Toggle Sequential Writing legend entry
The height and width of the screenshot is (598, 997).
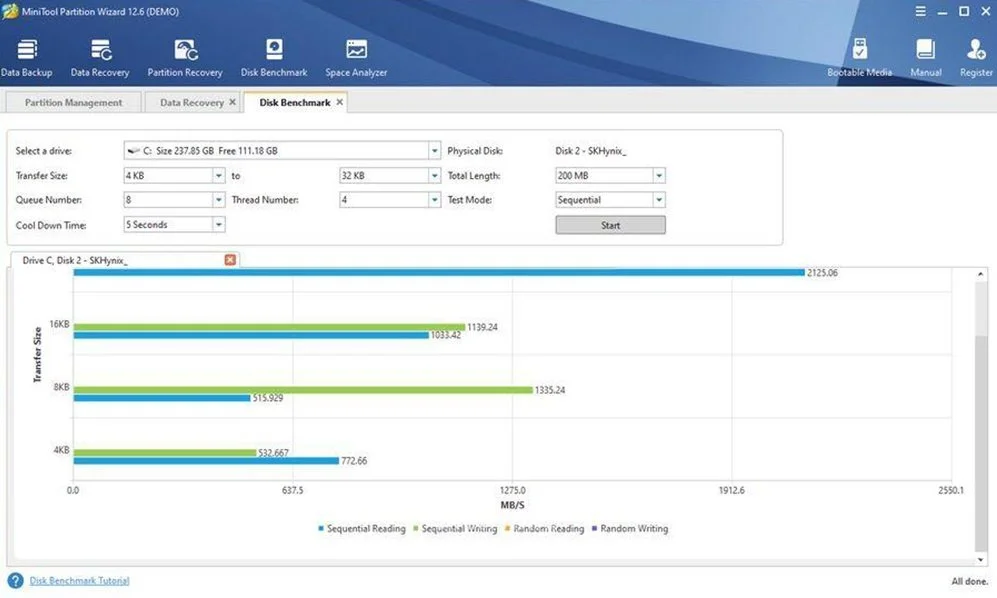pos(455,528)
